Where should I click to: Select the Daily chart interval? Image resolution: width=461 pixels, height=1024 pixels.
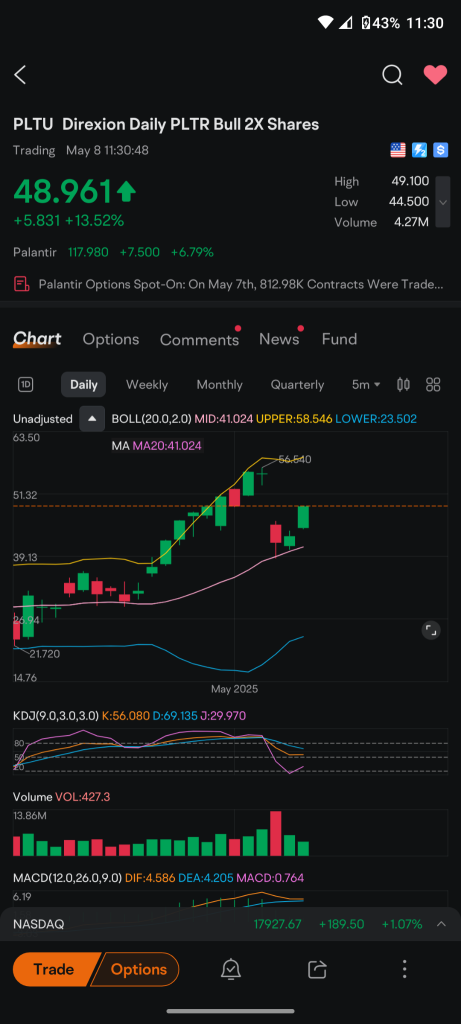coord(84,385)
